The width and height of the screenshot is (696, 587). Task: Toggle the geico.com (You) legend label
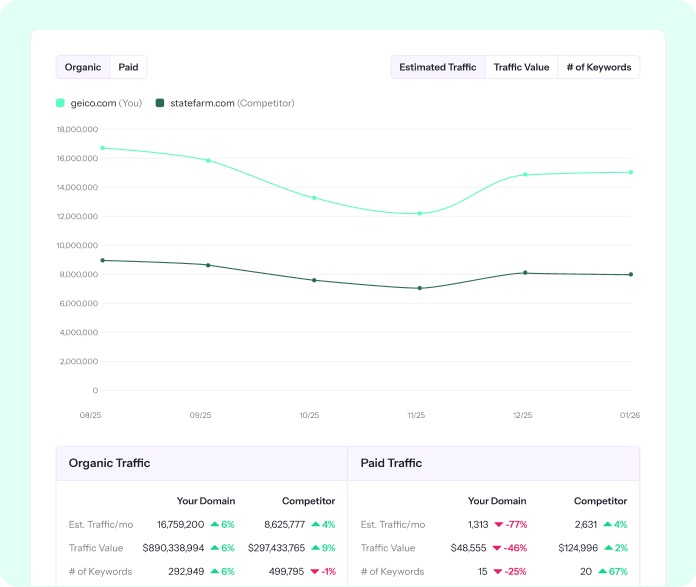106,103
